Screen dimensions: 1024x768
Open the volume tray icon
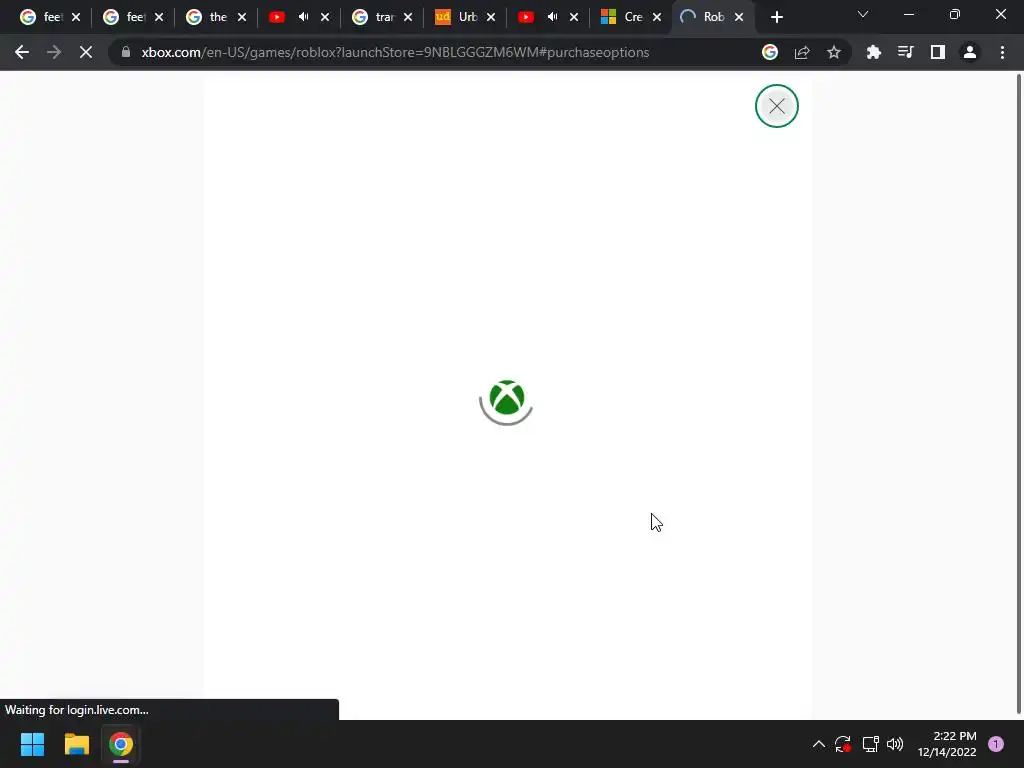point(895,744)
